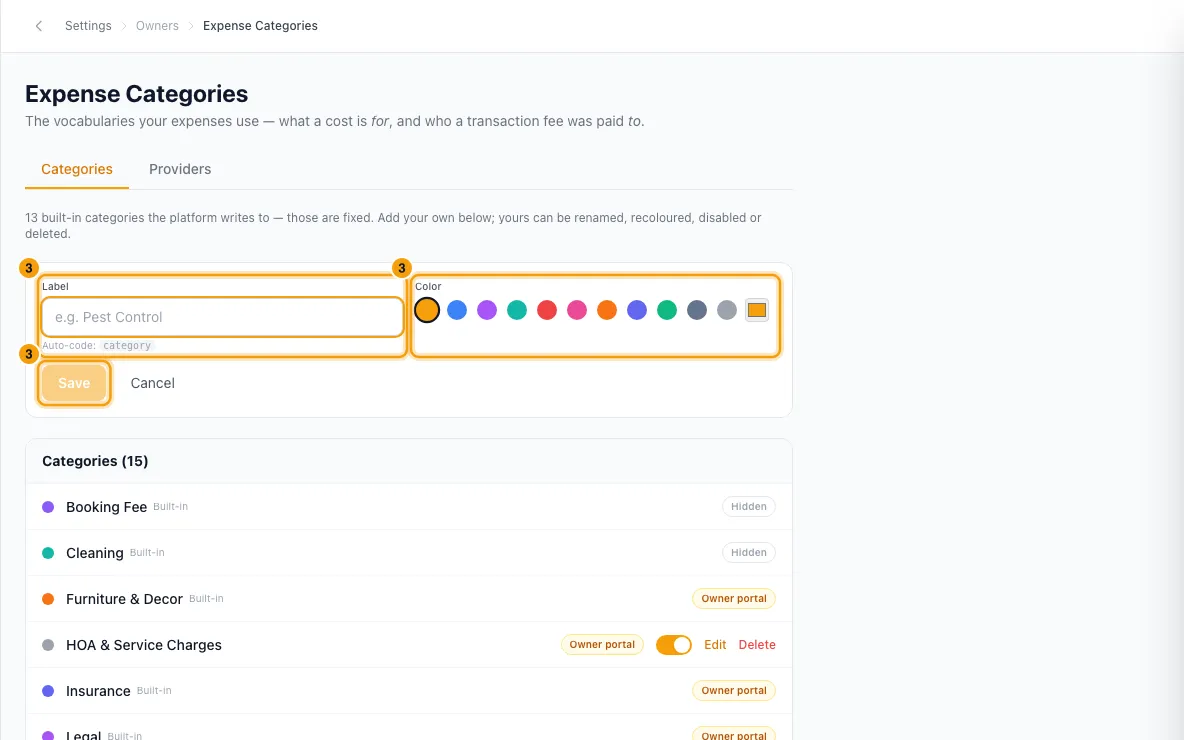Screen dimensions: 1184x740
Task: Click the Save button
Action: [x=74, y=383]
